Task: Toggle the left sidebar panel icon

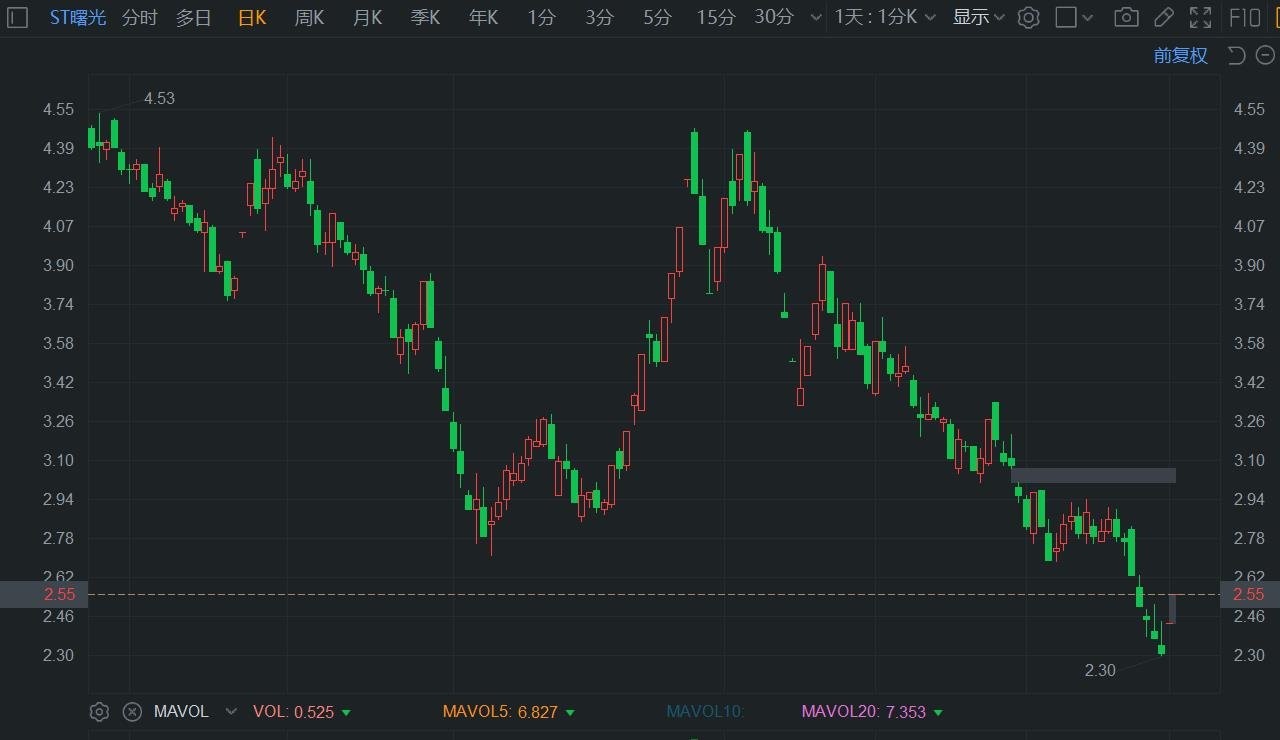Action: [17, 17]
